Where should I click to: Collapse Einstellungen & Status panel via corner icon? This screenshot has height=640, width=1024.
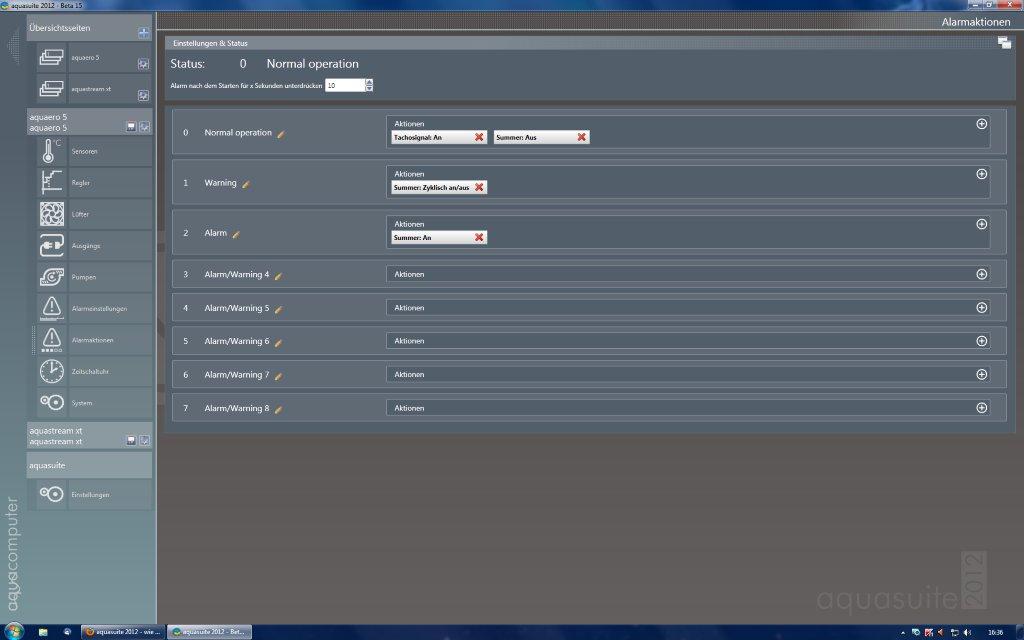(x=1004, y=43)
